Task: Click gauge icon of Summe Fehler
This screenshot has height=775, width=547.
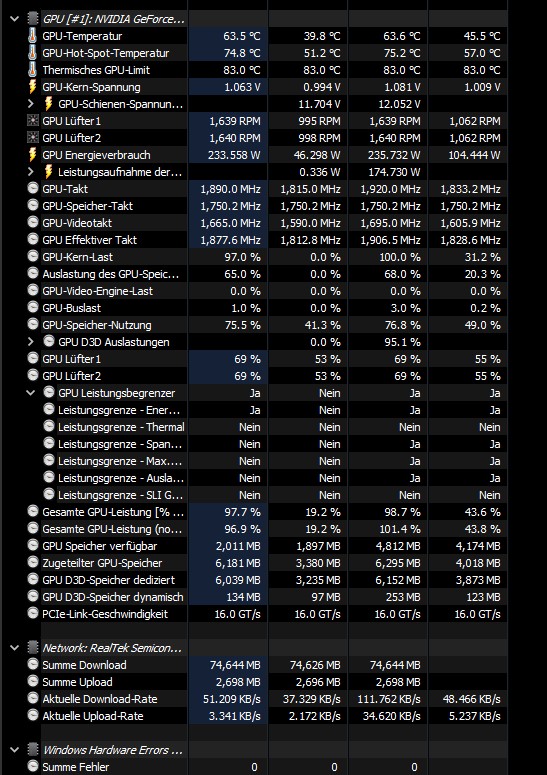Action: (x=33, y=767)
